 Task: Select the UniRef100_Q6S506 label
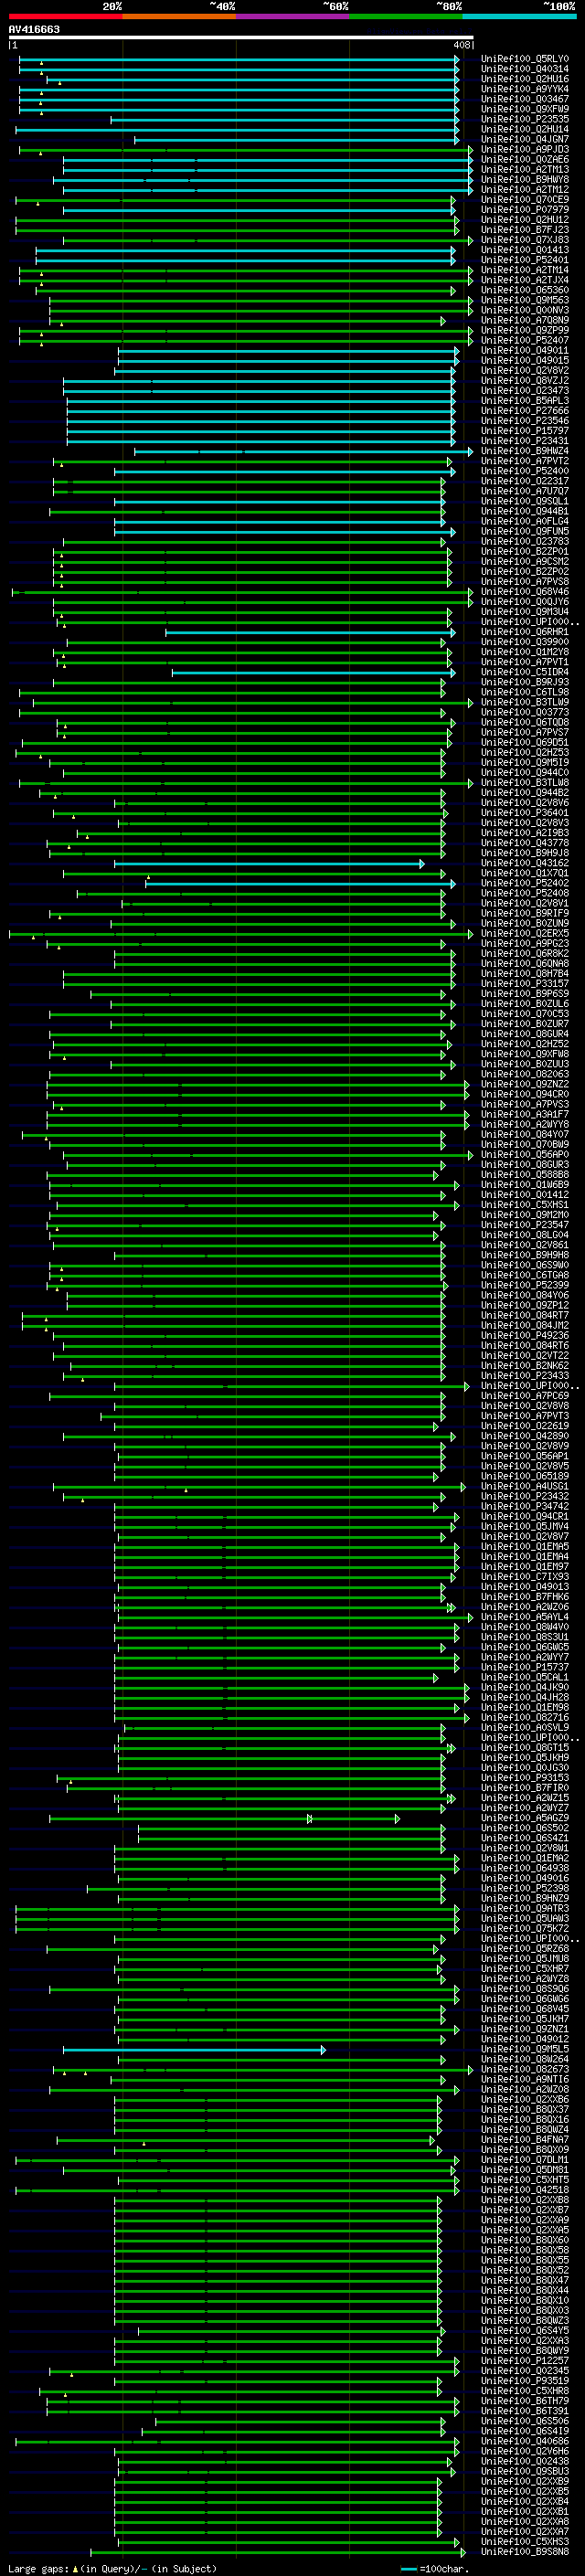(x=525, y=2421)
